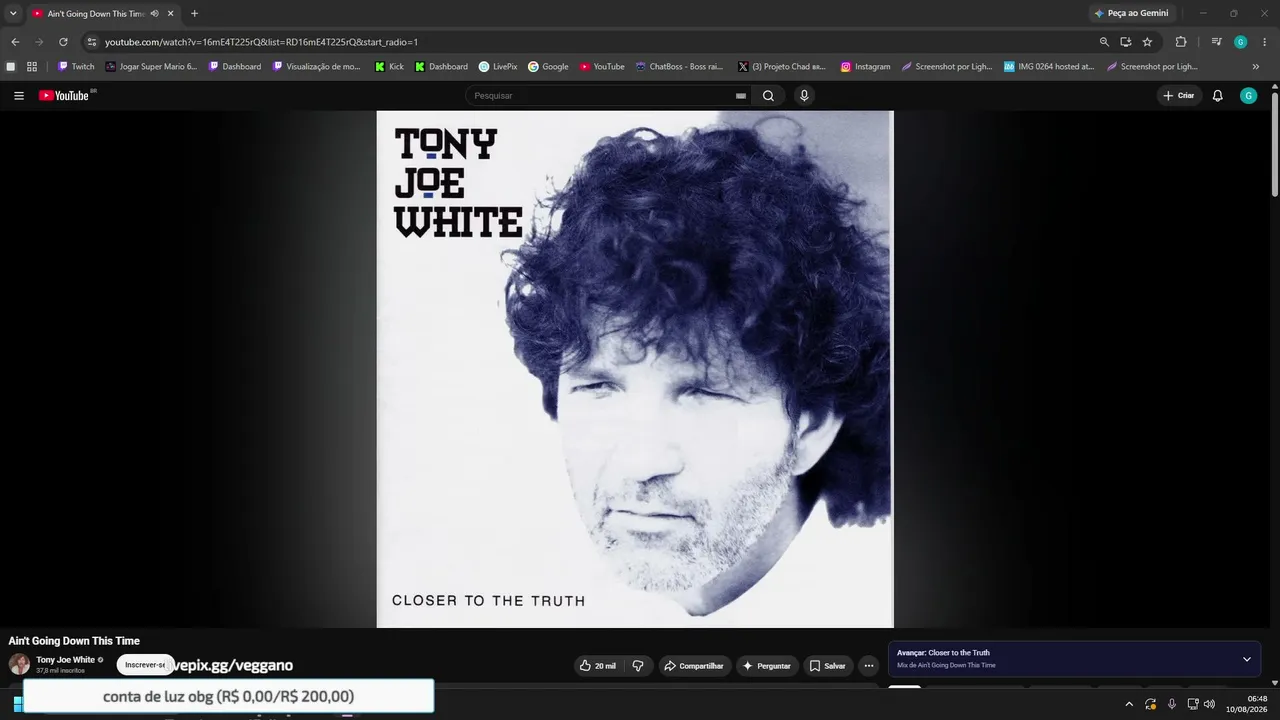Click the microphone icon in system tray
The height and width of the screenshot is (720, 1280).
pyautogui.click(x=1172, y=704)
